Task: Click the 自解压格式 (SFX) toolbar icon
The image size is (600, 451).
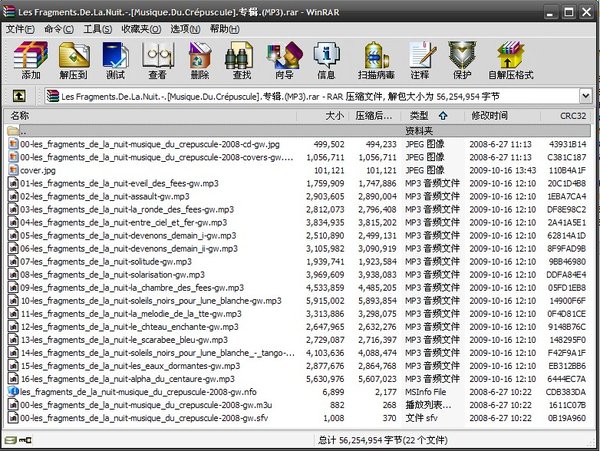Action: pyautogui.click(x=511, y=60)
